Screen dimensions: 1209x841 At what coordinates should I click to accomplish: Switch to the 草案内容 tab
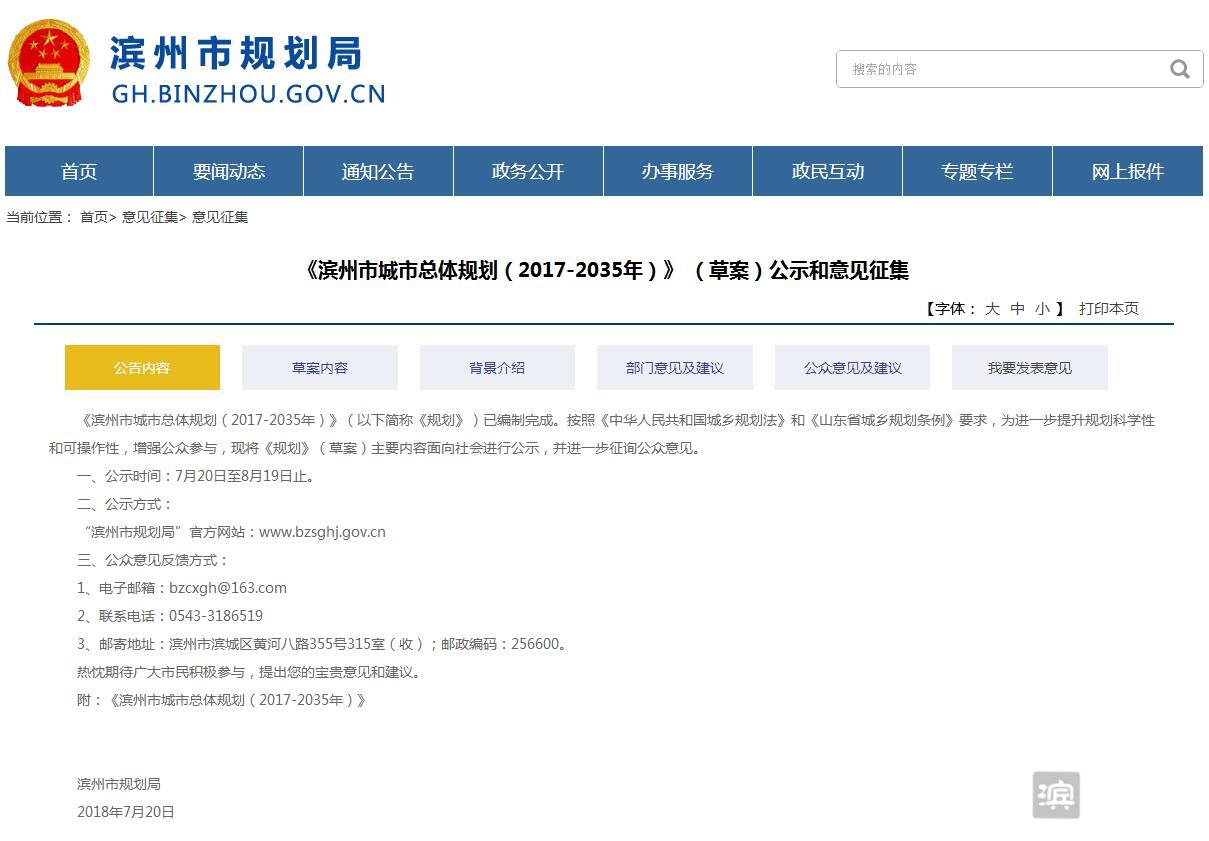[x=320, y=367]
